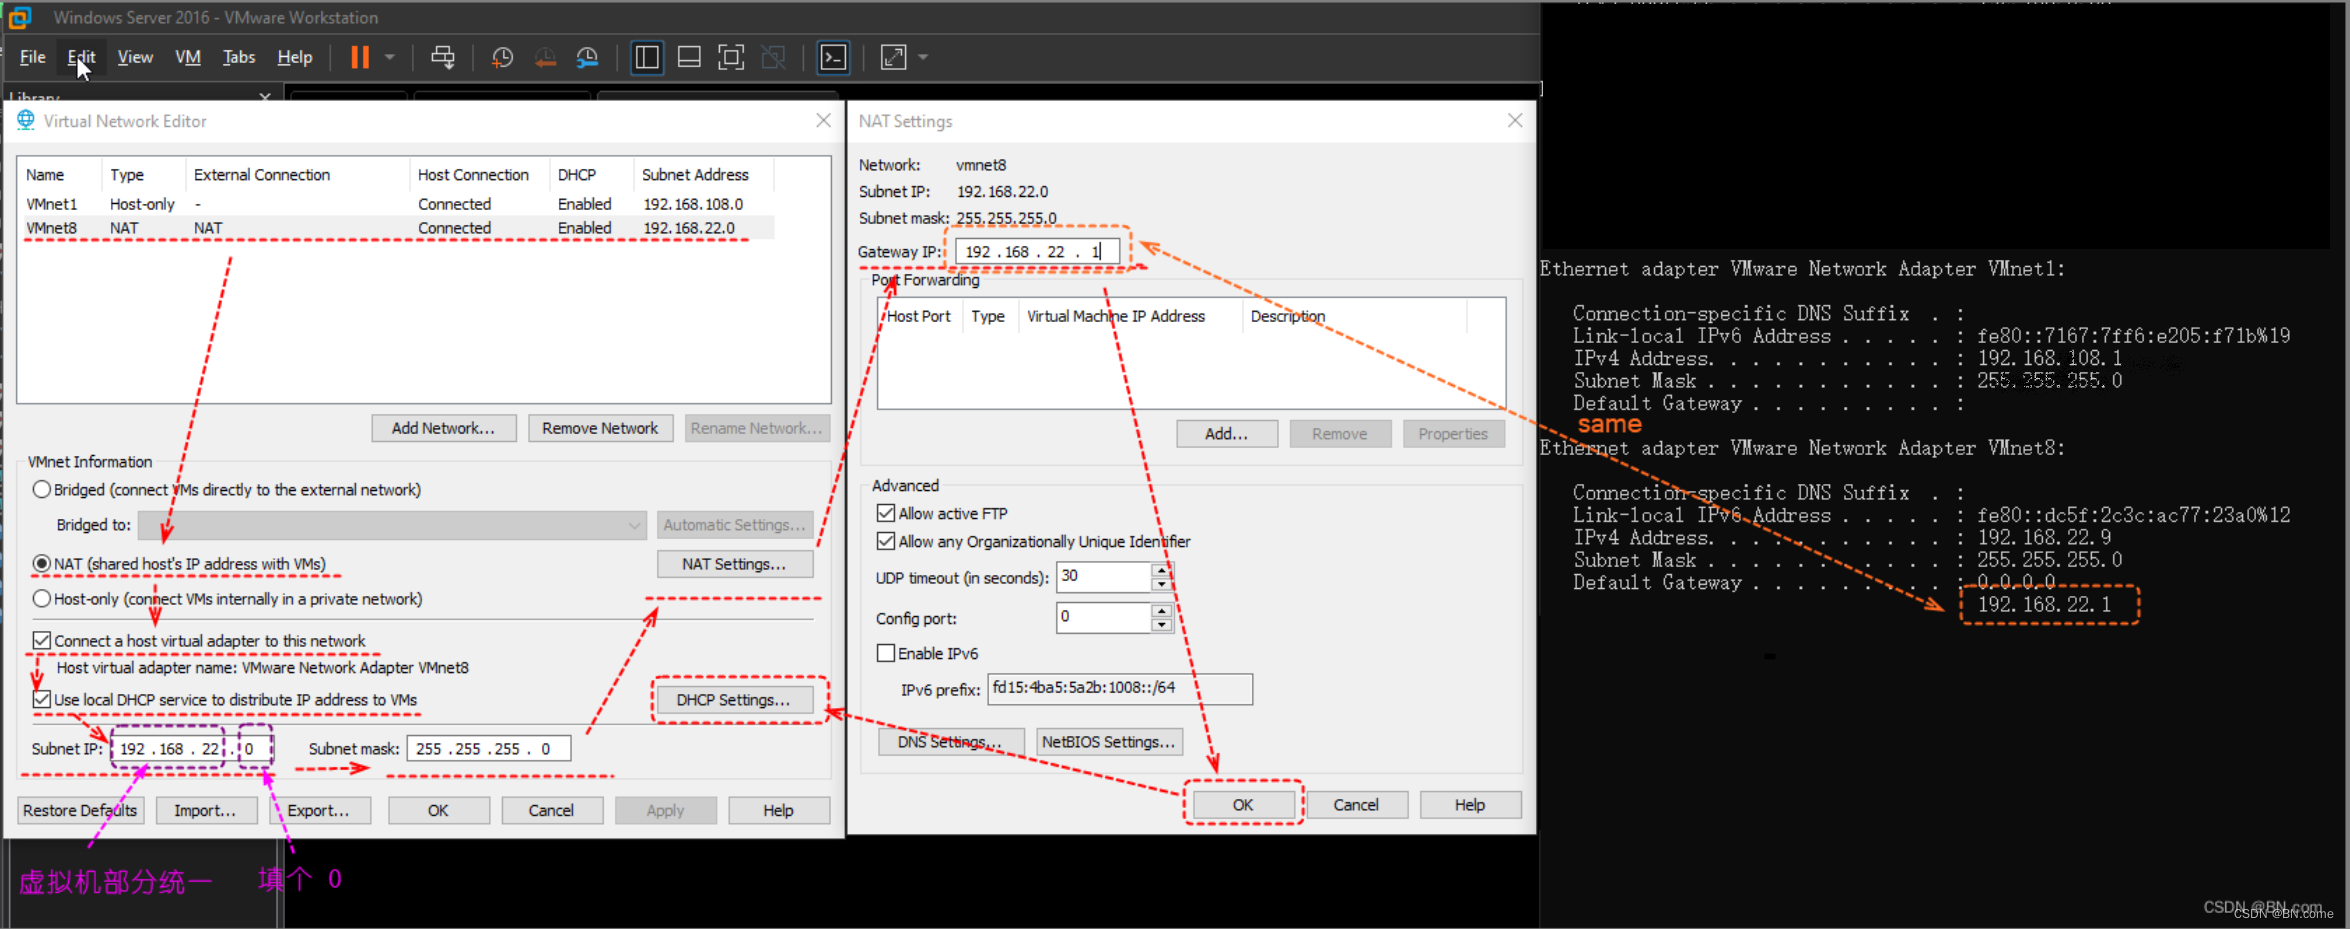The image size is (2350, 929).
Task: Toggle Allow active FTP checkbox
Action: coord(886,513)
